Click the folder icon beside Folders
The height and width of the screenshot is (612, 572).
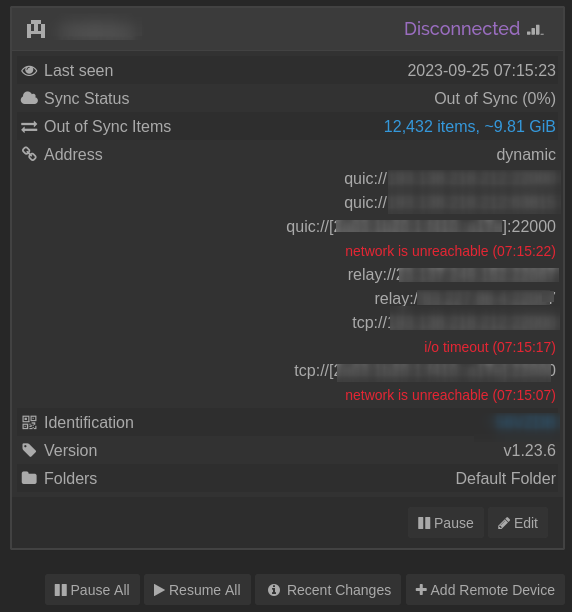[29, 478]
